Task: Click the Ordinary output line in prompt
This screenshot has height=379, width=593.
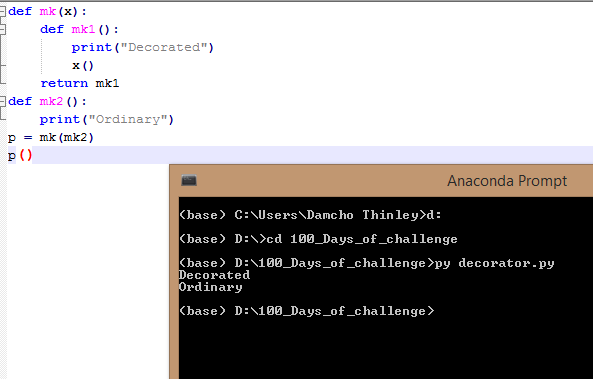Action: pyautogui.click(x=211, y=287)
